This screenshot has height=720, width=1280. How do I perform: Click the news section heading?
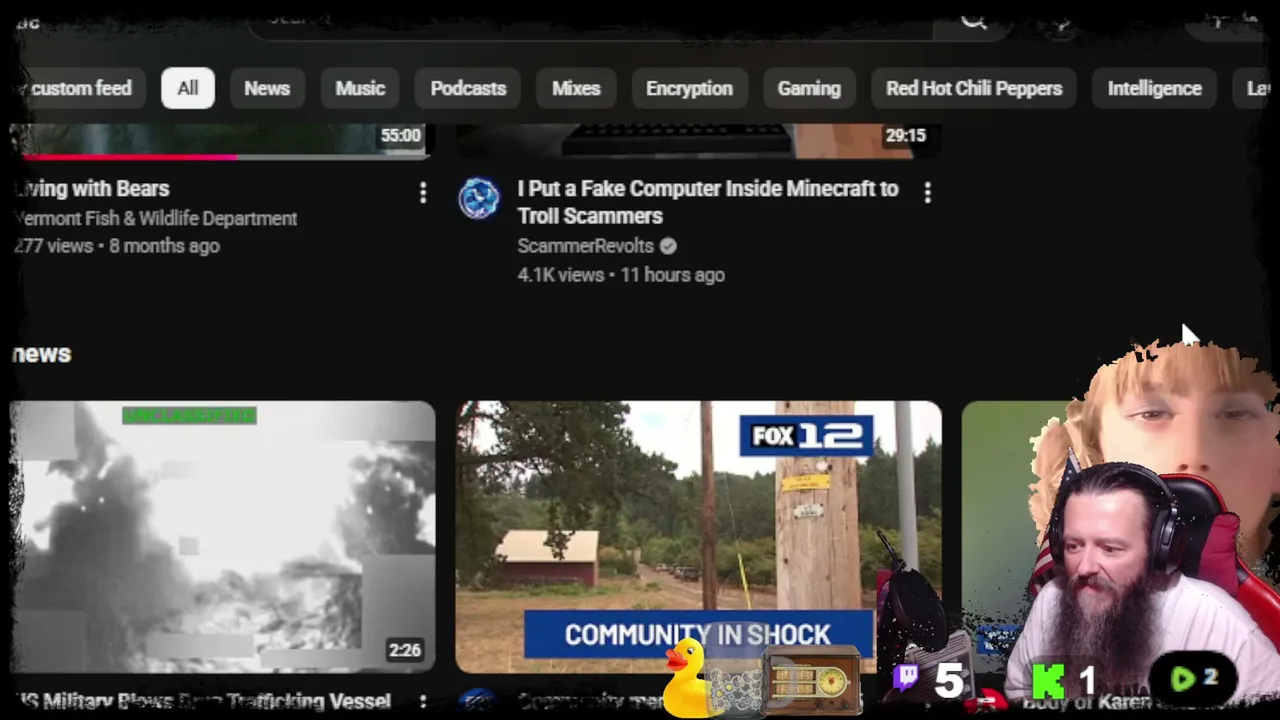point(42,354)
